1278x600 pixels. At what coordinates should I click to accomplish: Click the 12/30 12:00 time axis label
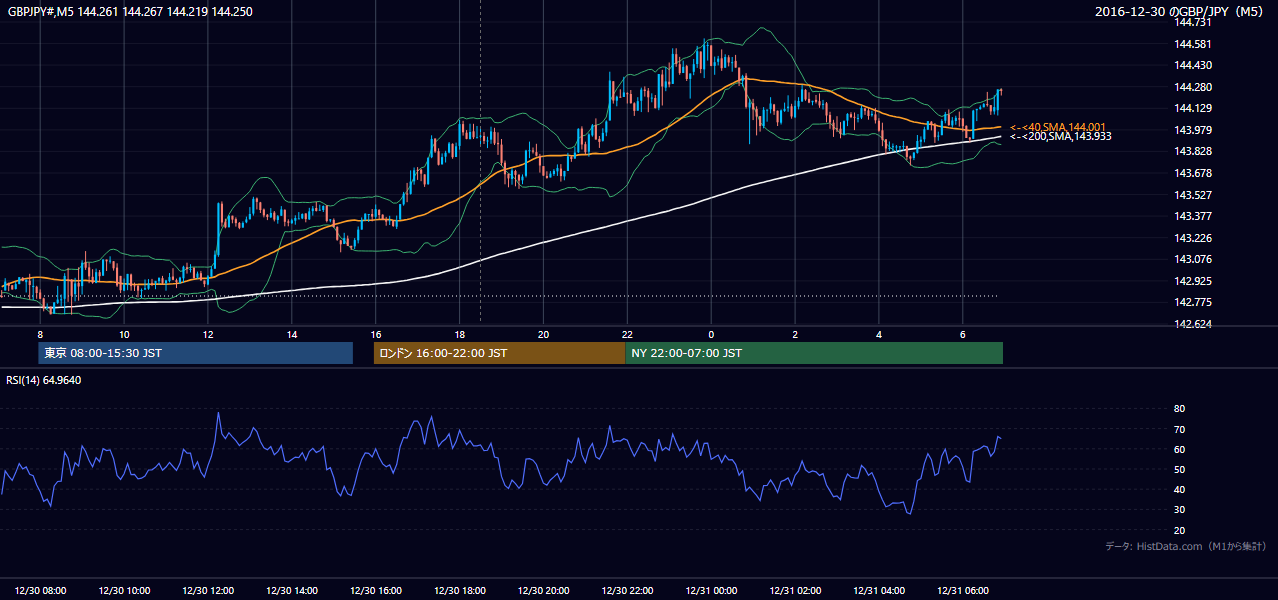click(209, 591)
